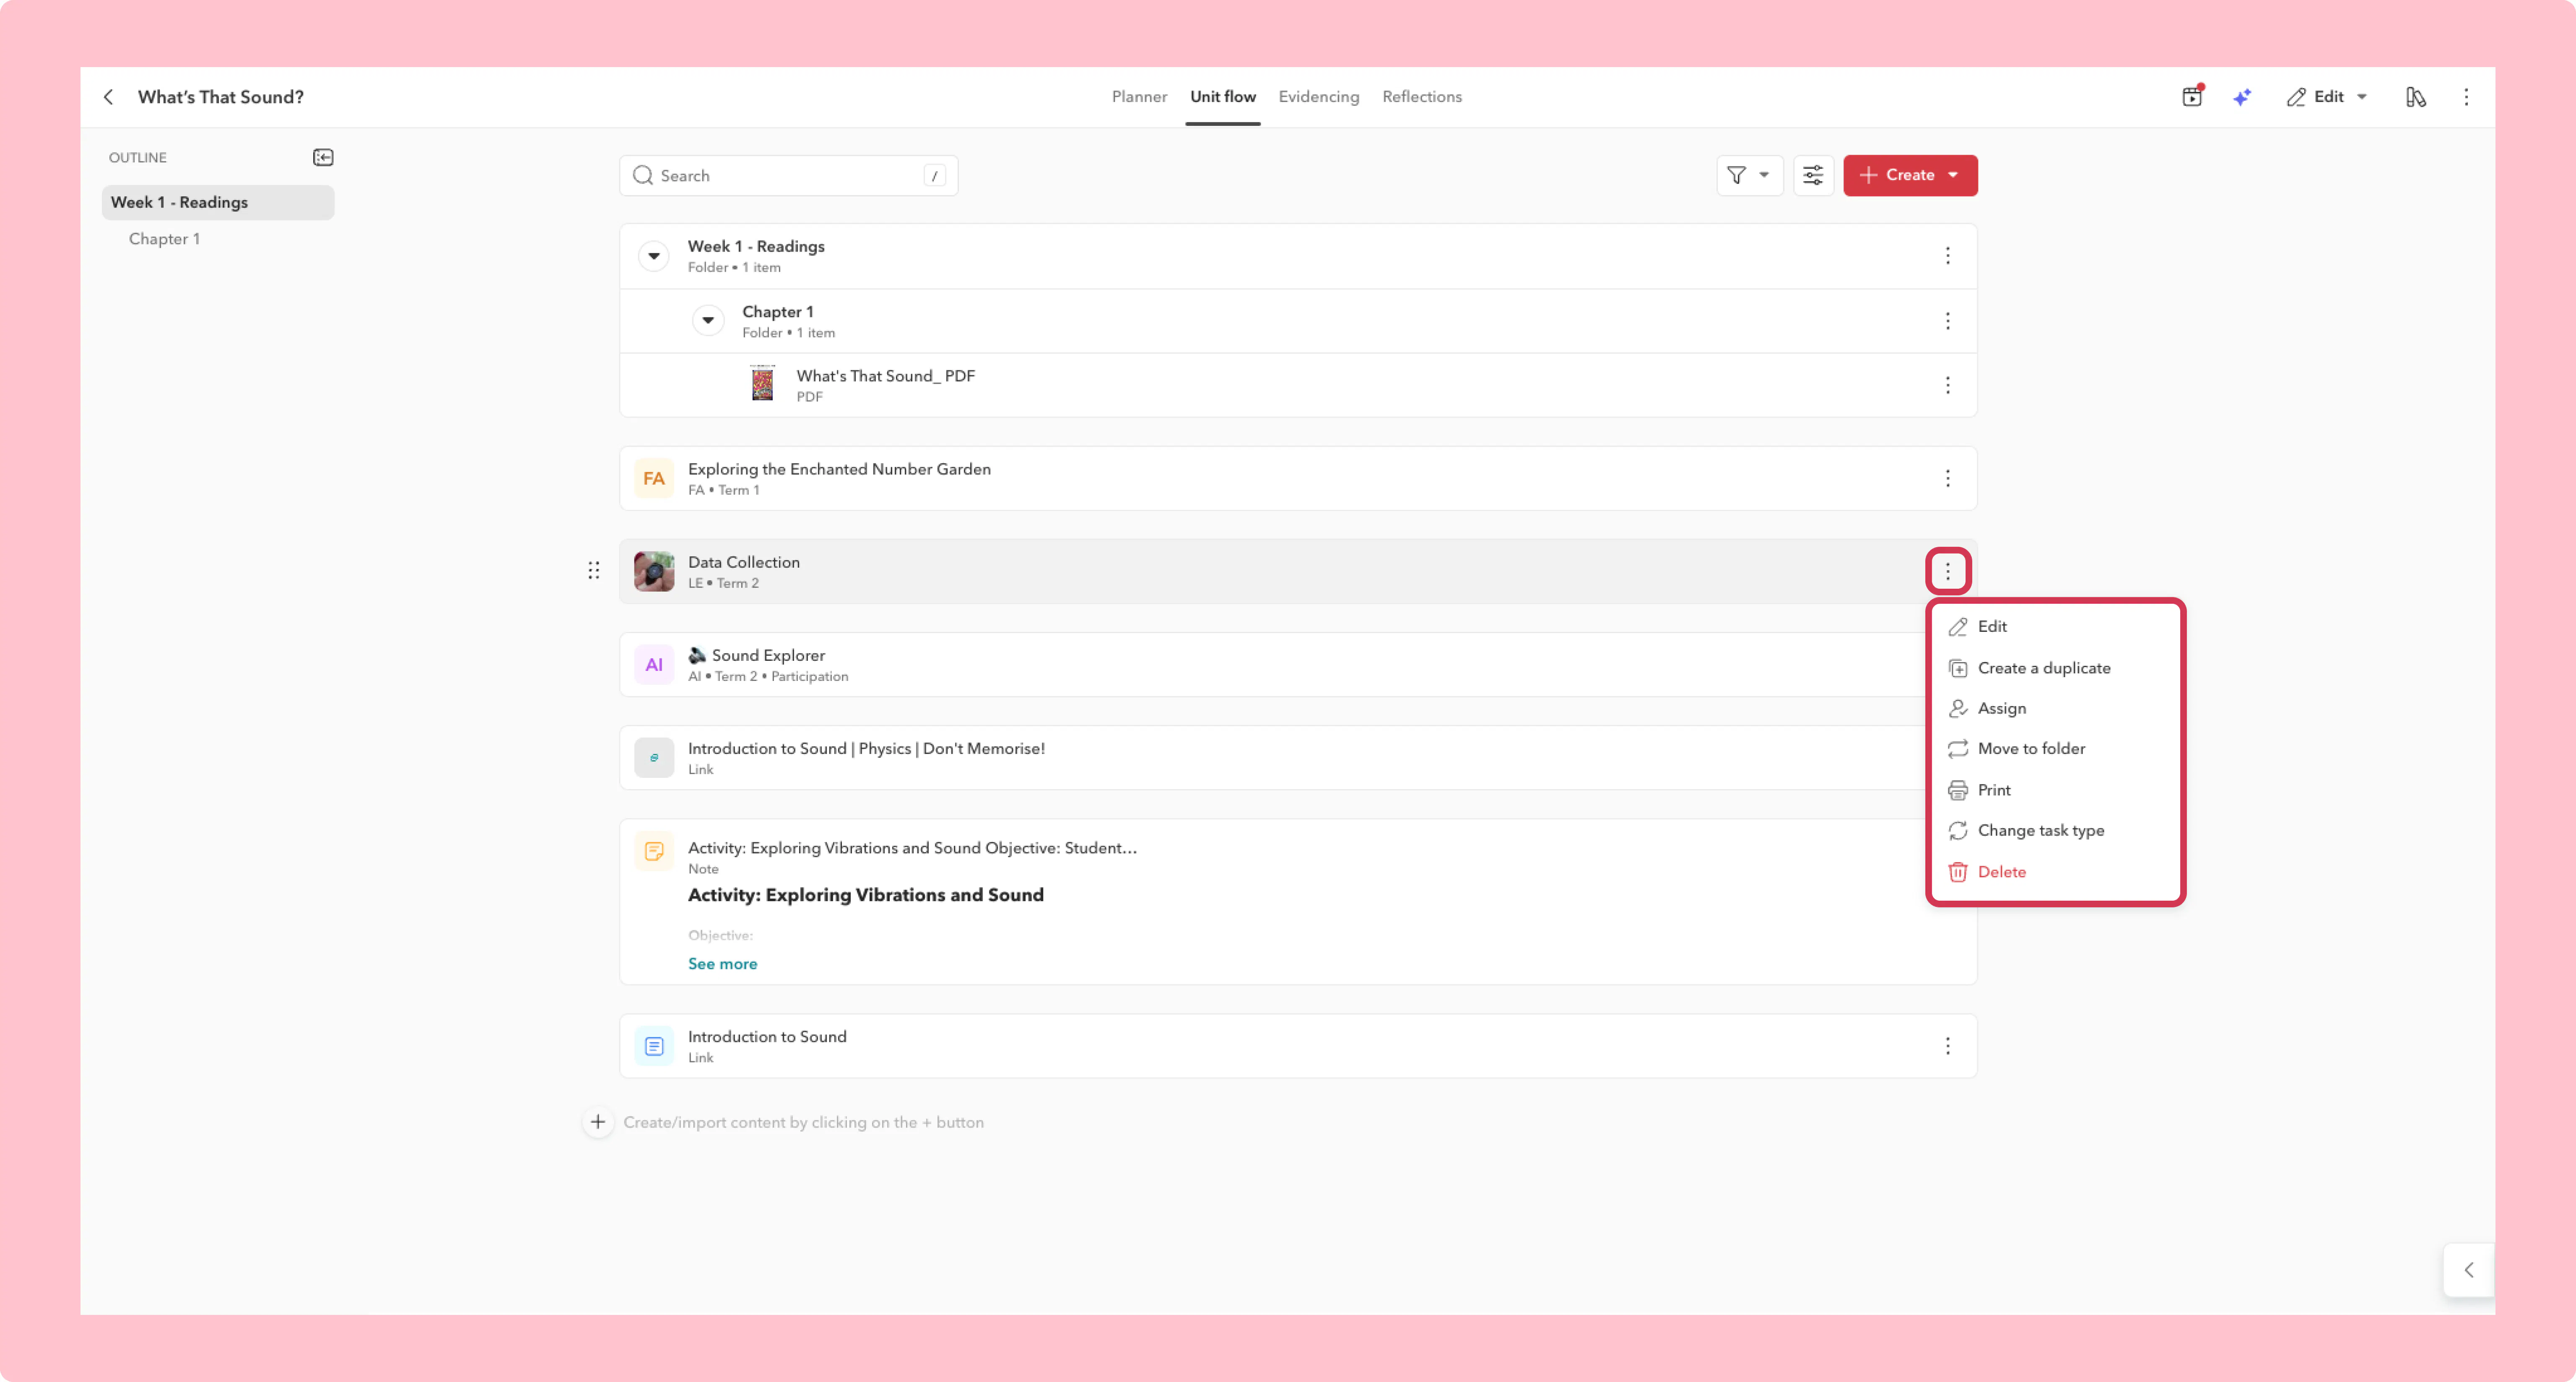The width and height of the screenshot is (2576, 1382).
Task: Open the PDF thumbnail for What's That Sound
Action: point(762,383)
